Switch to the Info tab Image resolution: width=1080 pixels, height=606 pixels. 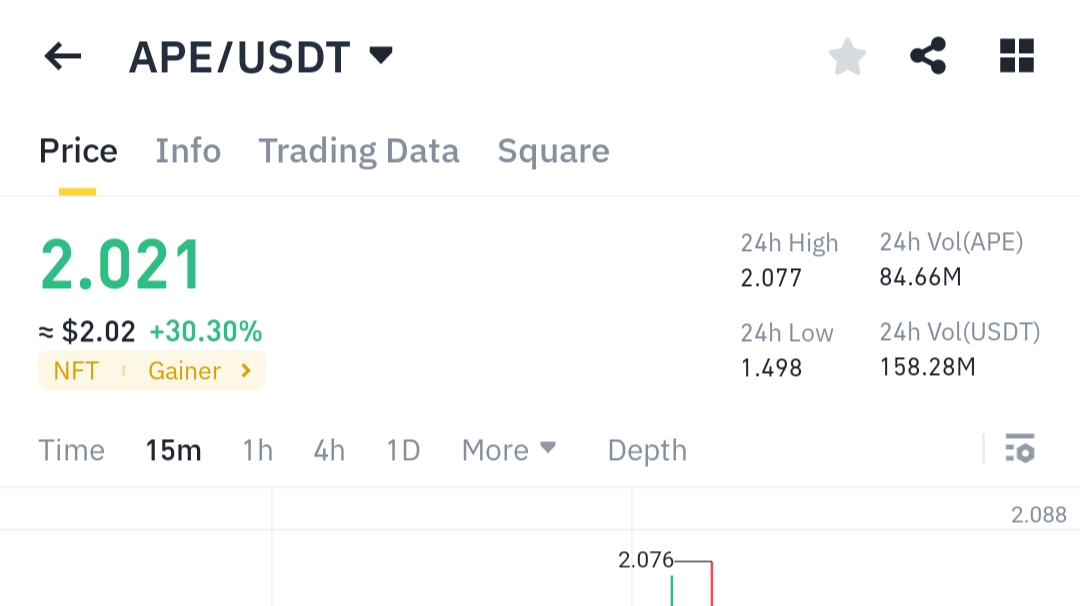[x=188, y=151]
